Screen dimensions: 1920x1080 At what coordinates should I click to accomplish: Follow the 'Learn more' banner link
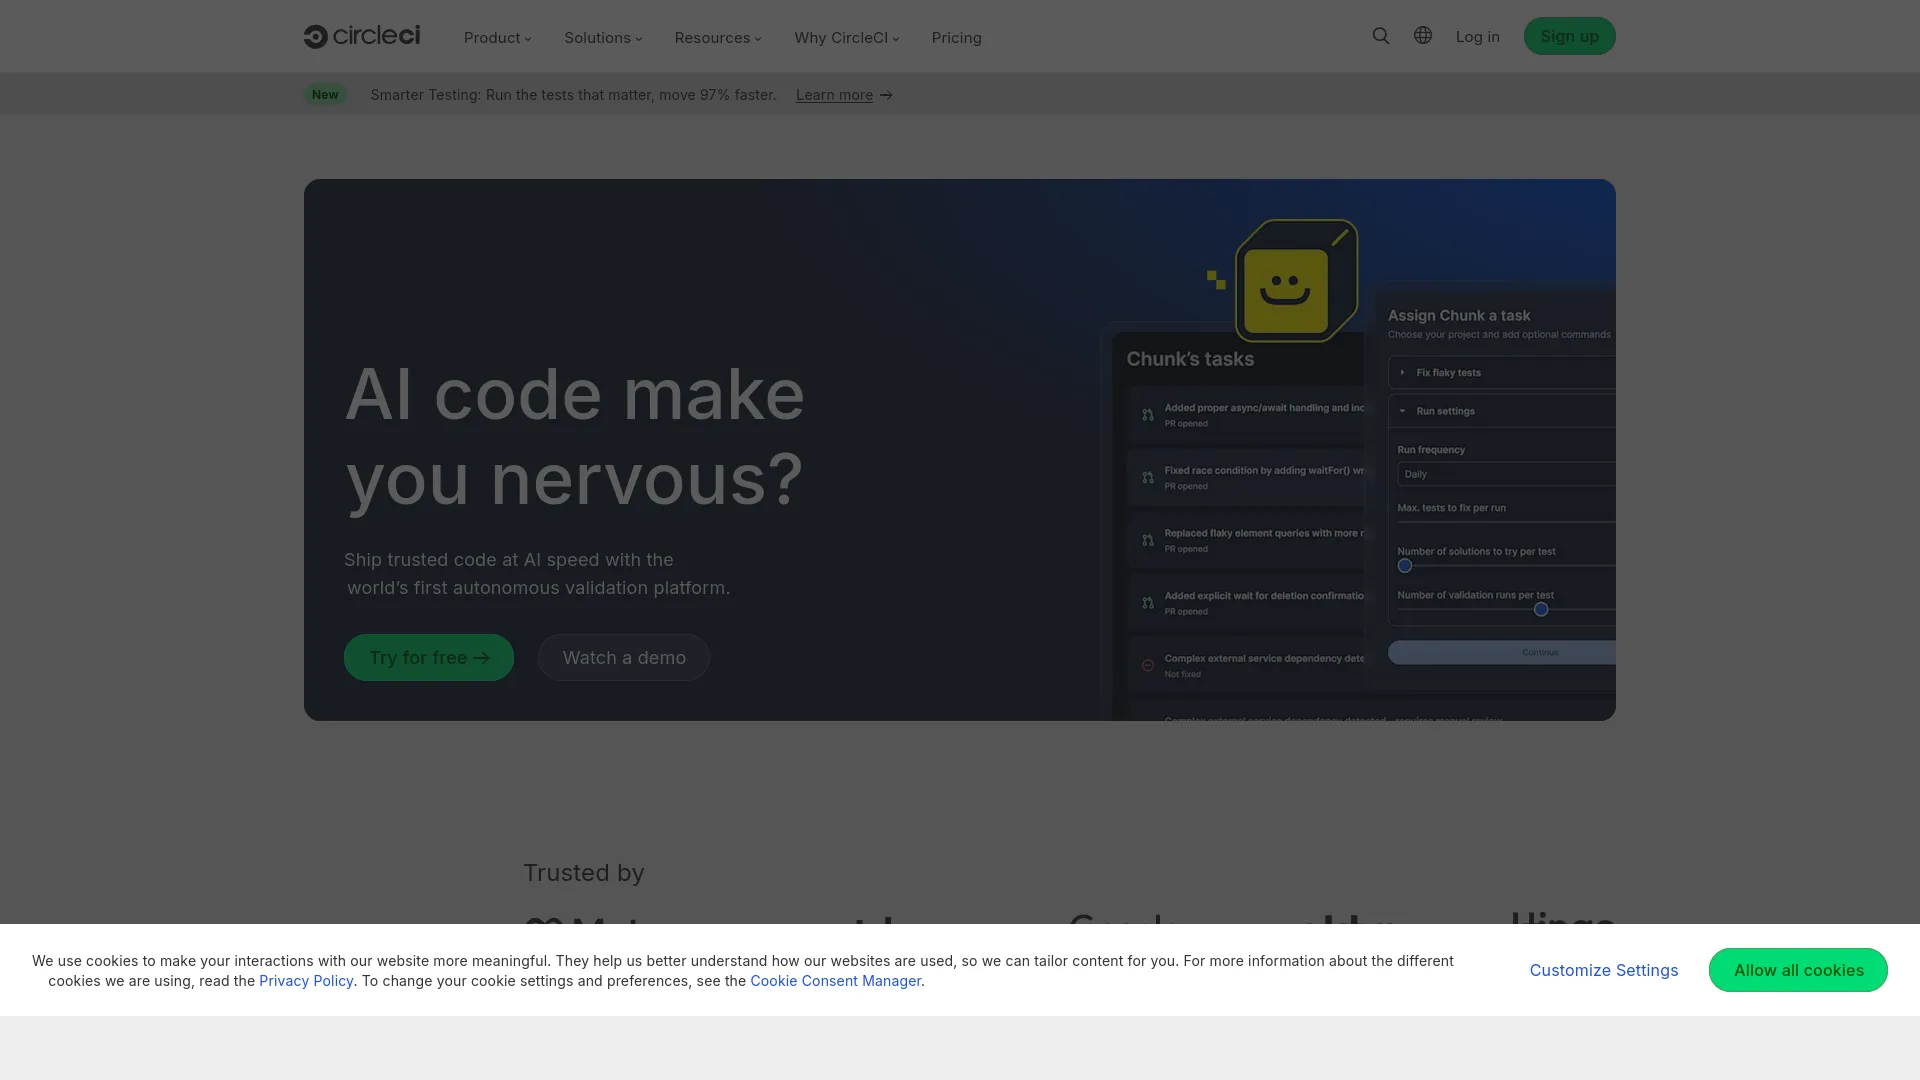(844, 95)
